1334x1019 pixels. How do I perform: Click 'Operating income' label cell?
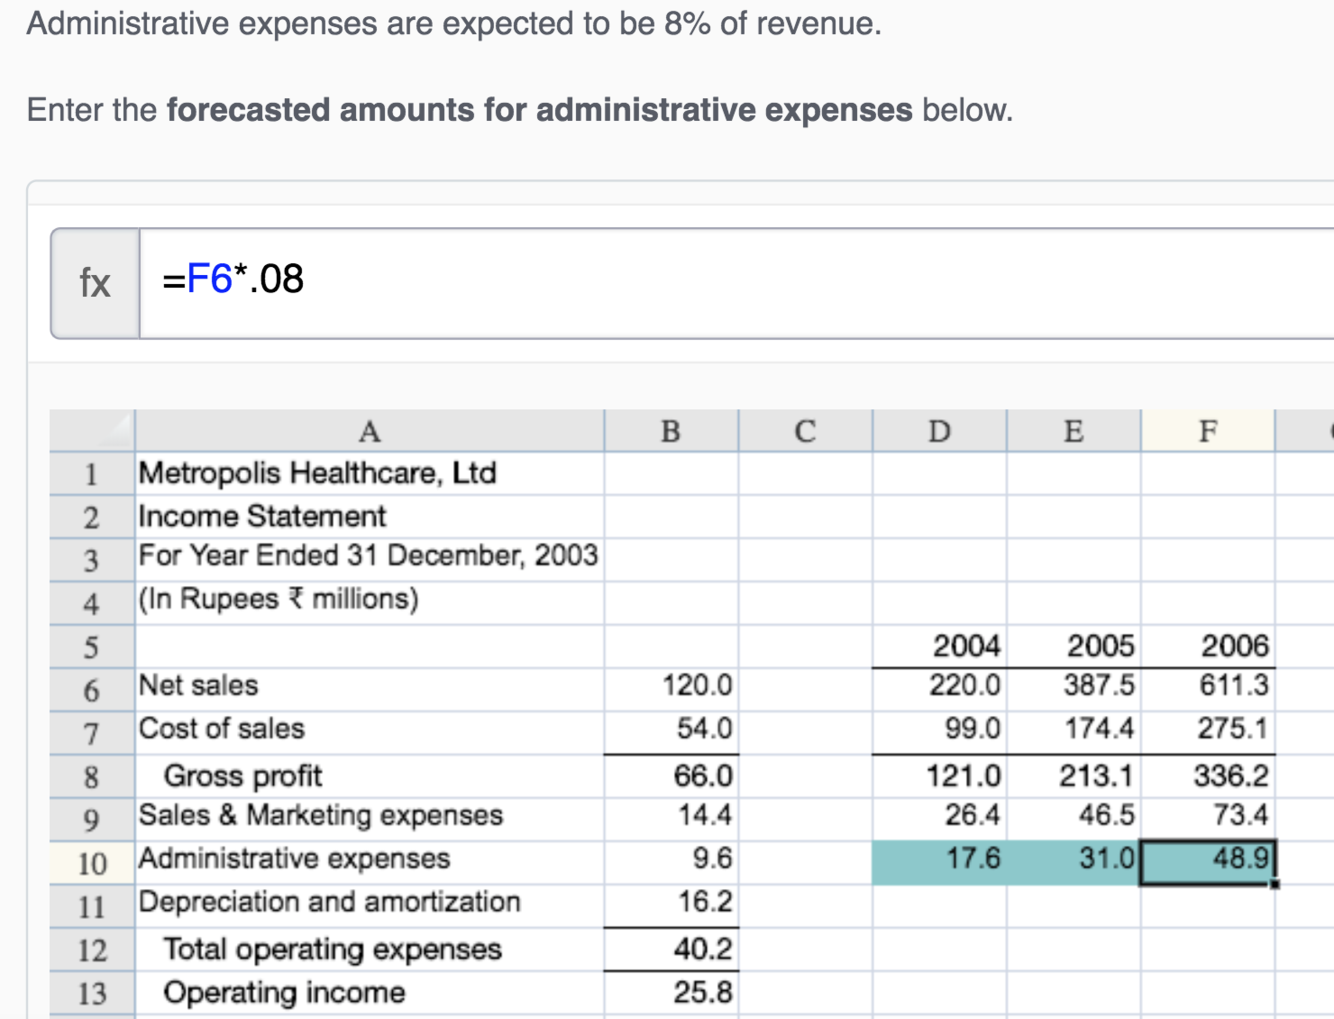[369, 993]
